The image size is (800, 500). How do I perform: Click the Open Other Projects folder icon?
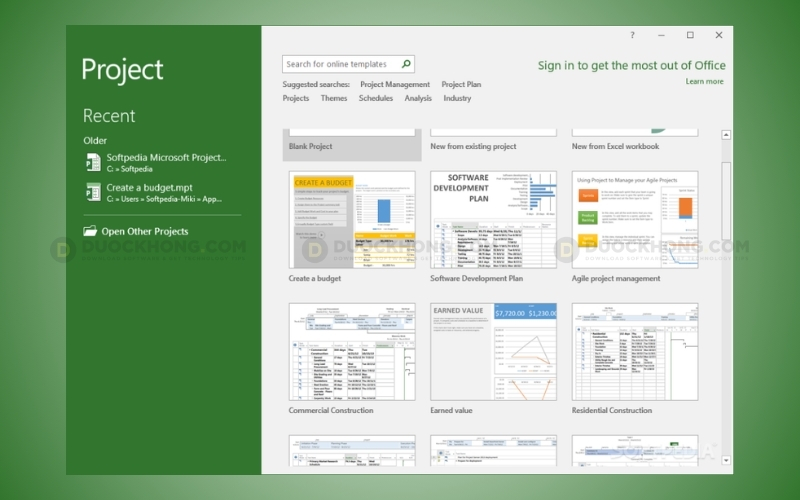91,231
